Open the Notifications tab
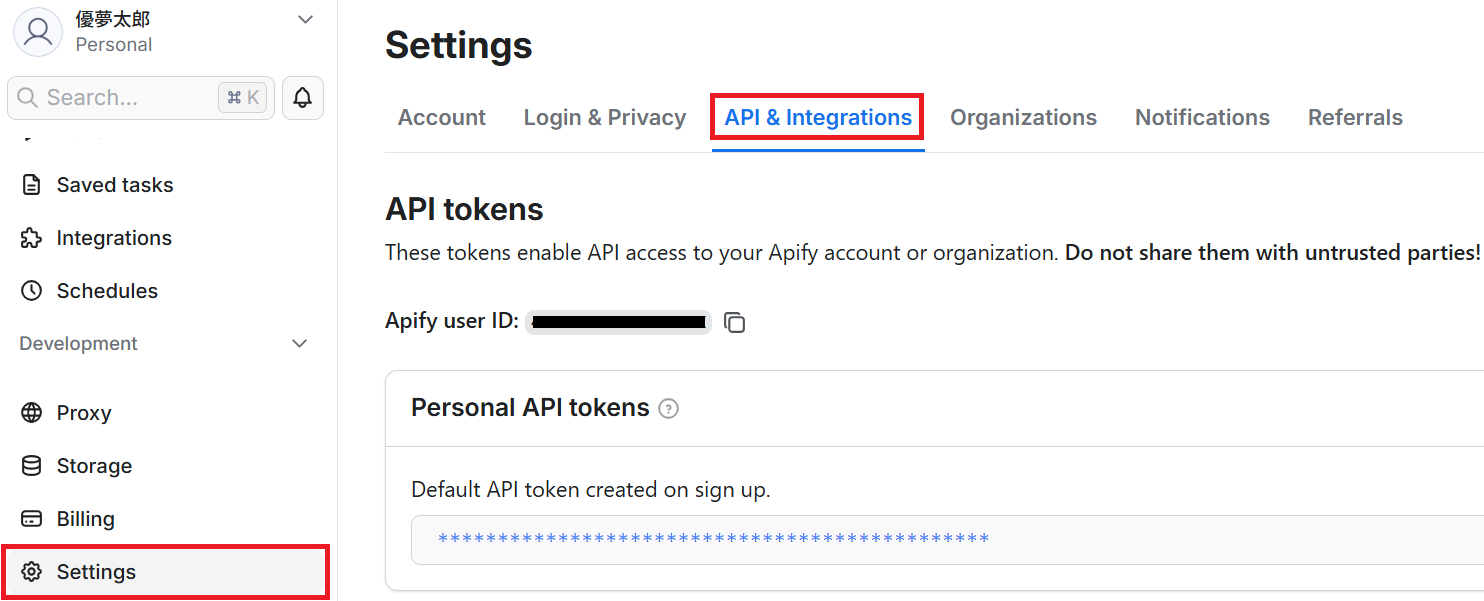 click(1202, 118)
